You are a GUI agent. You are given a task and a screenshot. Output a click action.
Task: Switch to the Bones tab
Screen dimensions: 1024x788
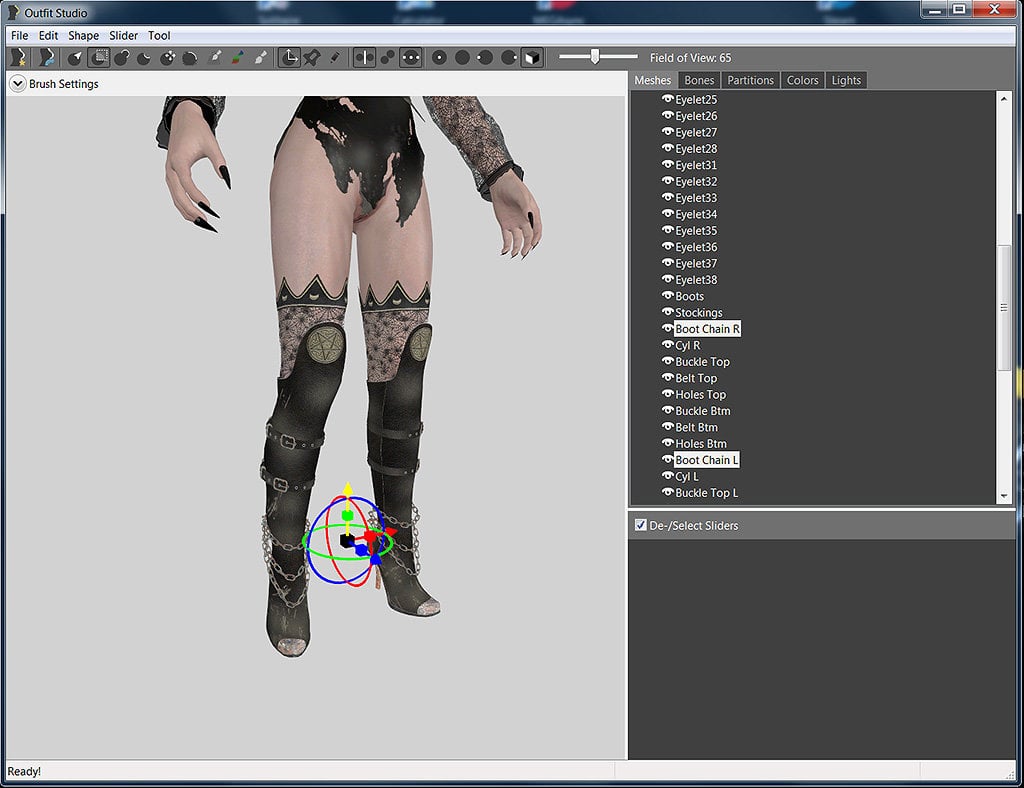(699, 80)
